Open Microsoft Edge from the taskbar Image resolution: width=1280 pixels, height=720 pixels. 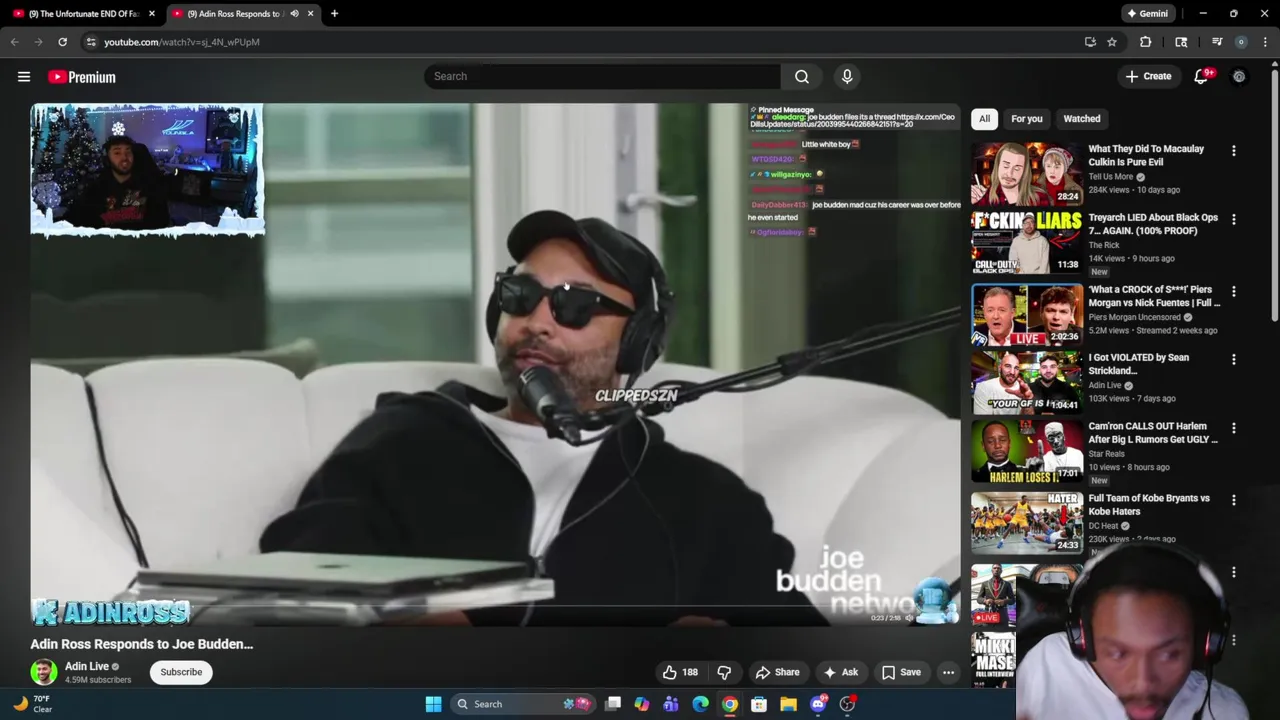(x=700, y=704)
